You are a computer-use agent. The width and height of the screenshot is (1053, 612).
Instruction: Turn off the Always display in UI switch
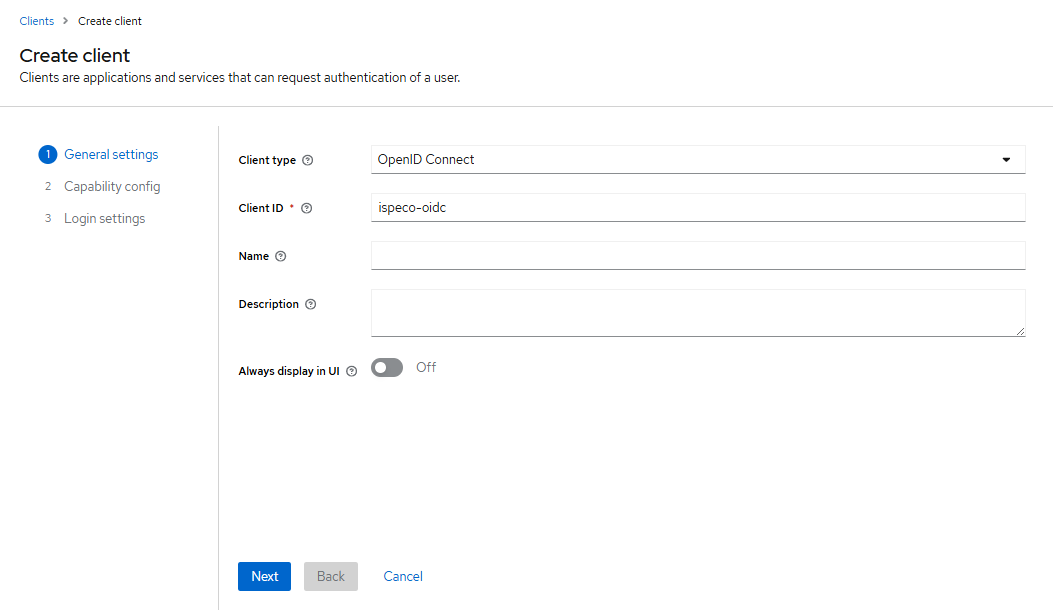click(x=386, y=367)
